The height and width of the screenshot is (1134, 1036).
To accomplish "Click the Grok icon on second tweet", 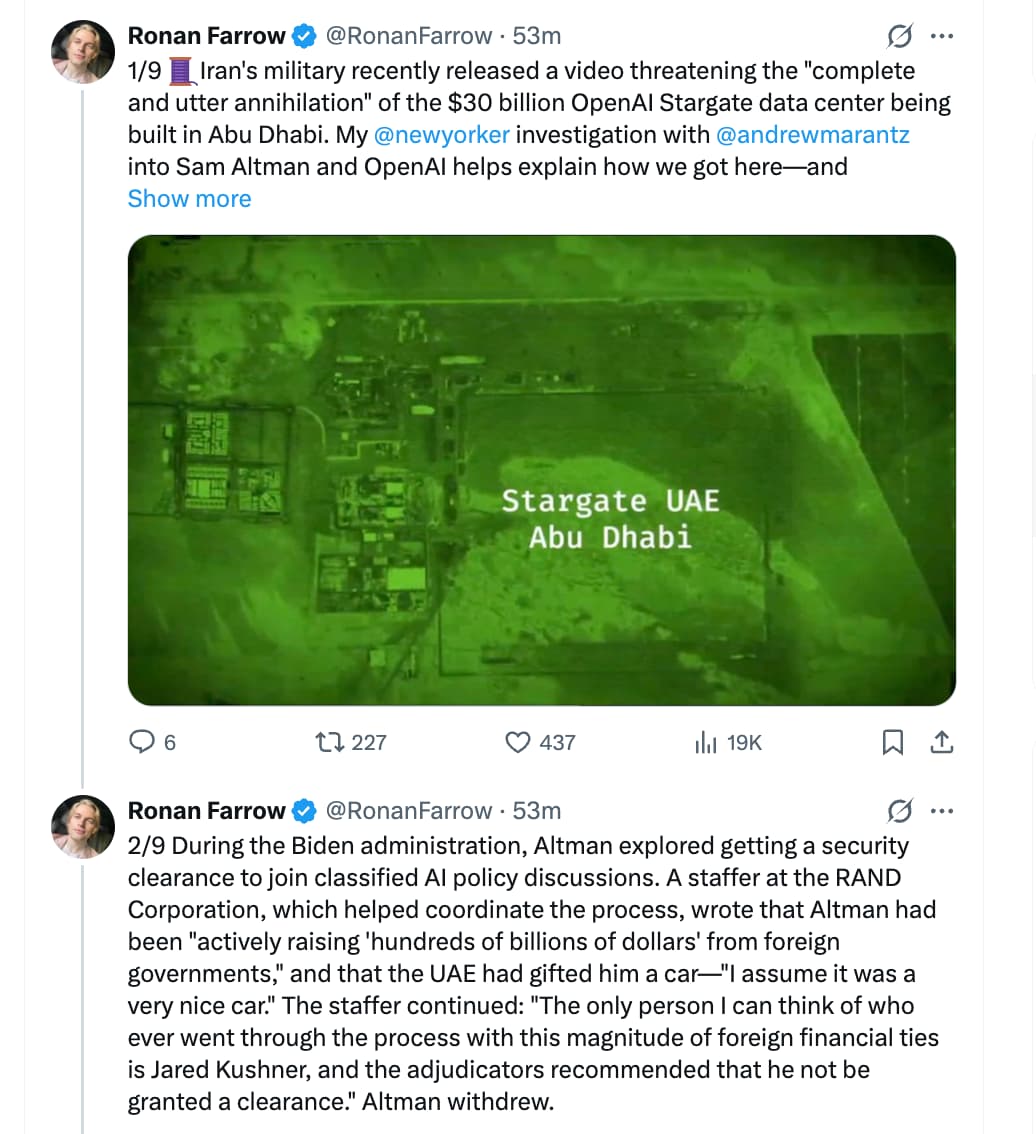I will click(899, 810).
